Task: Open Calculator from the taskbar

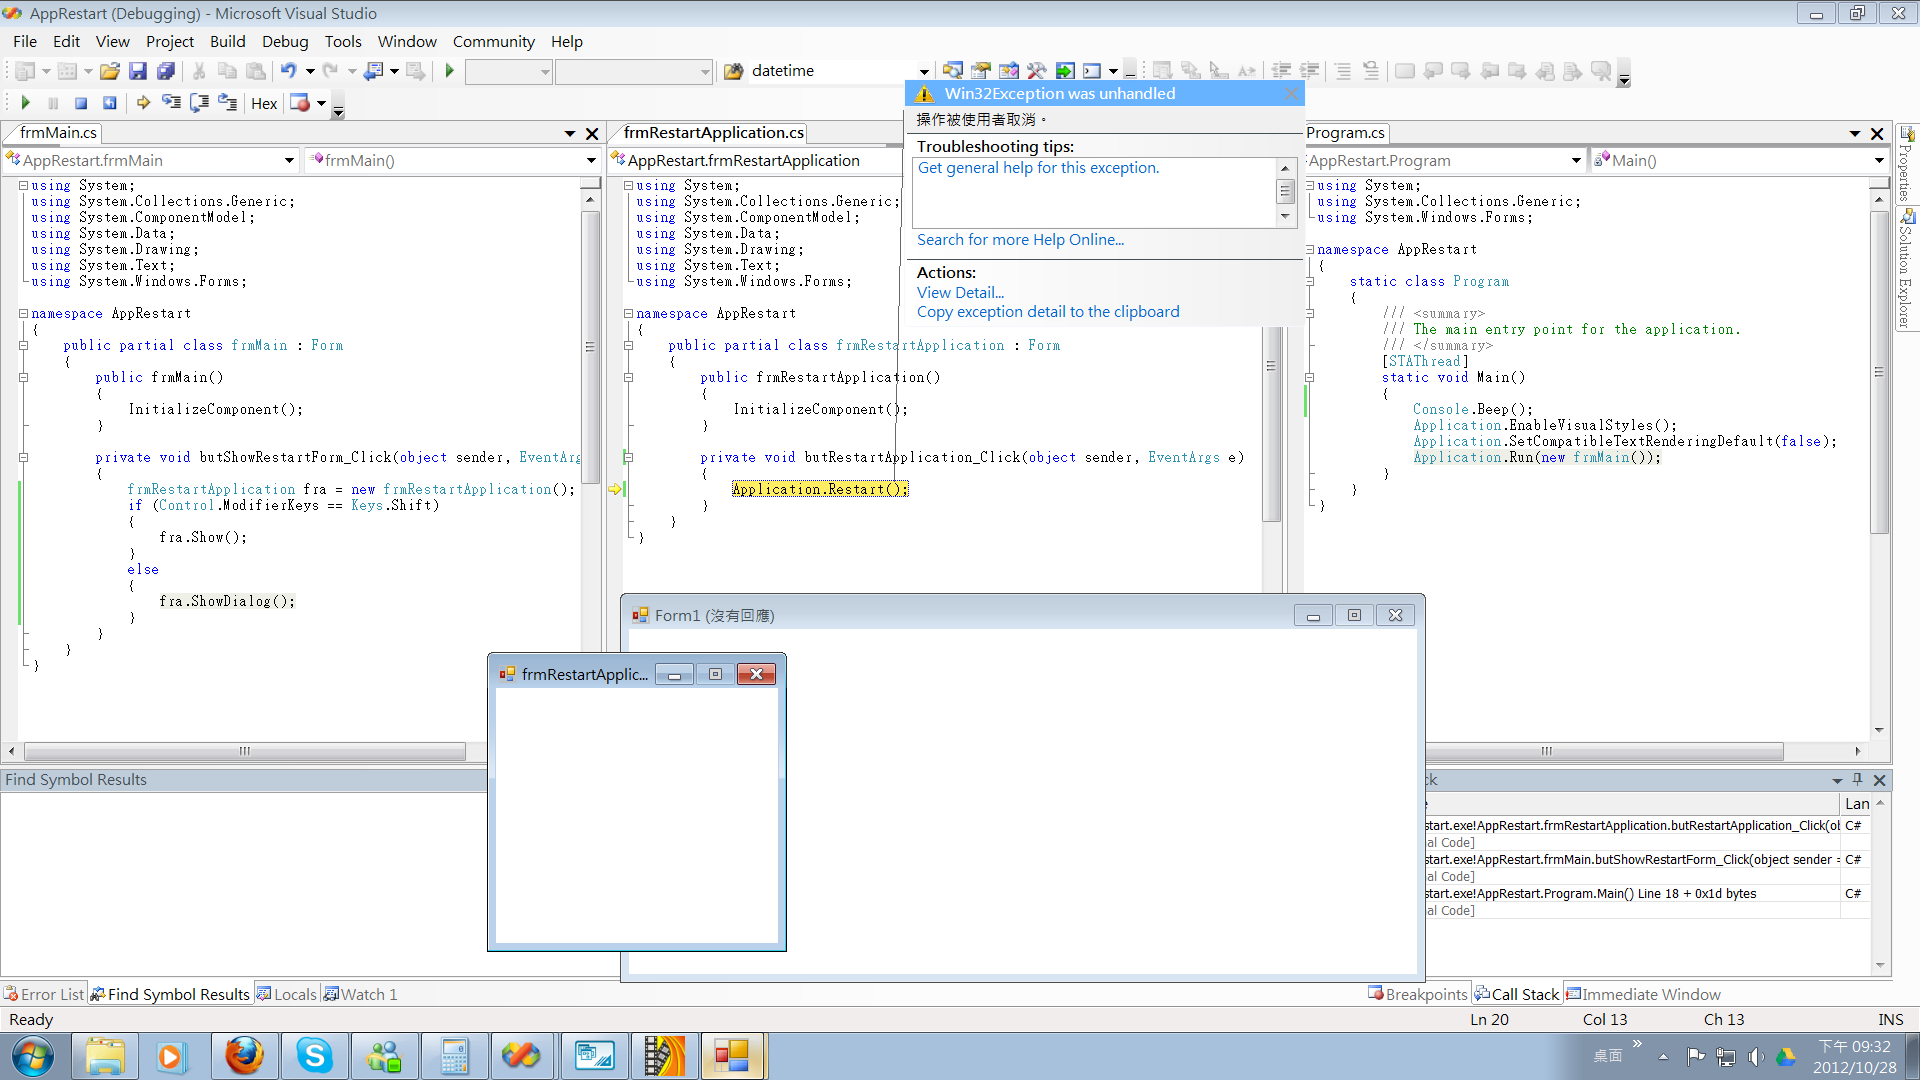Action: [454, 1056]
